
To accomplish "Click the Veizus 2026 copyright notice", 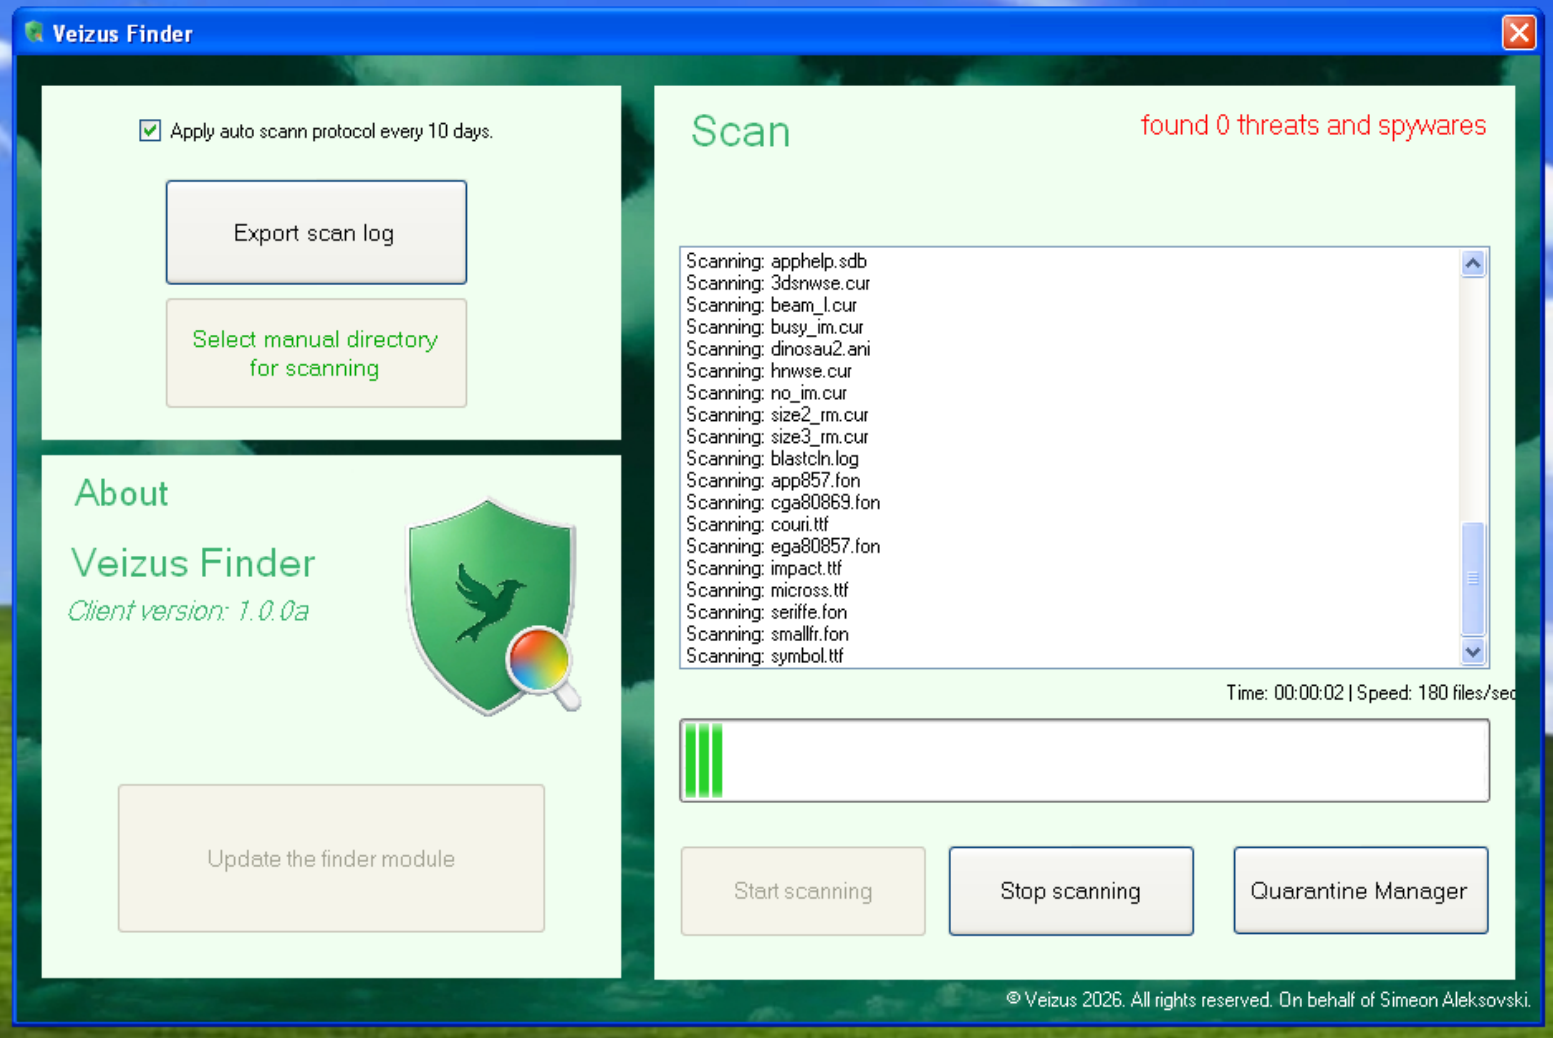I will [x=1268, y=1000].
